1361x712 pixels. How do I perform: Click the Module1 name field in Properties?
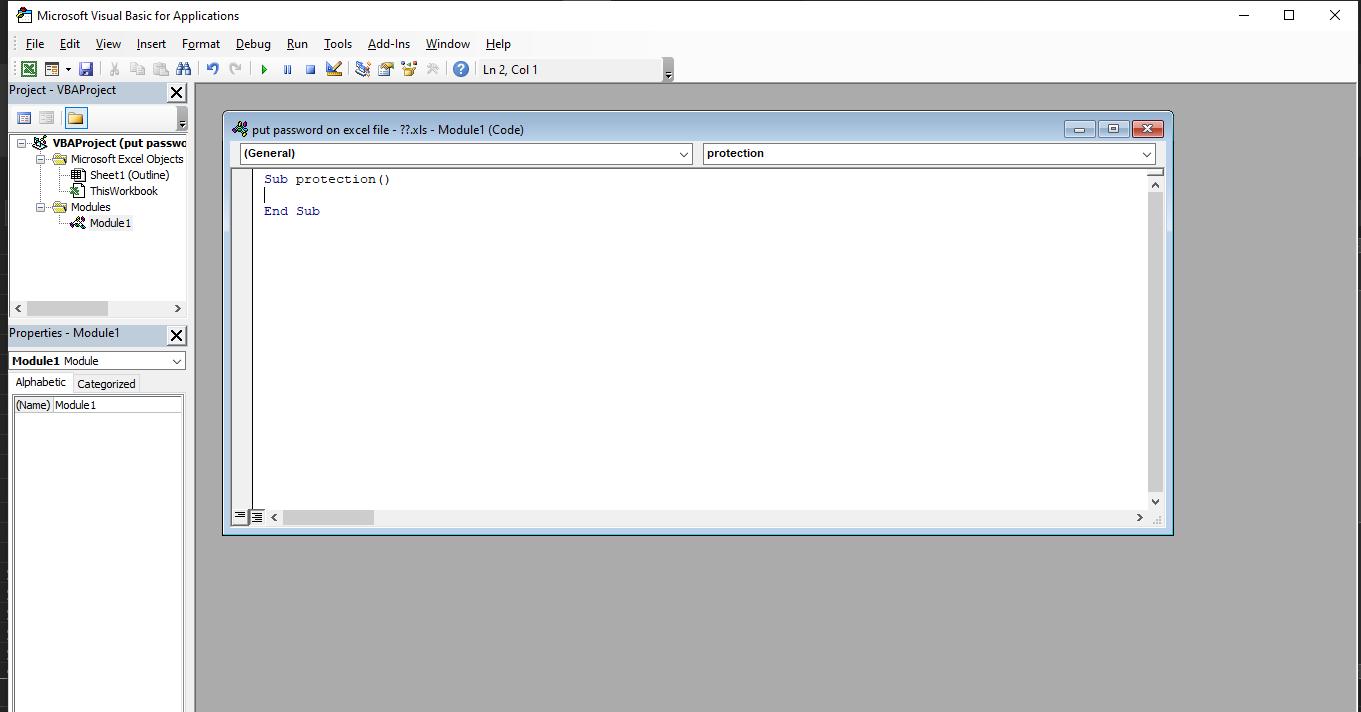tap(117, 404)
